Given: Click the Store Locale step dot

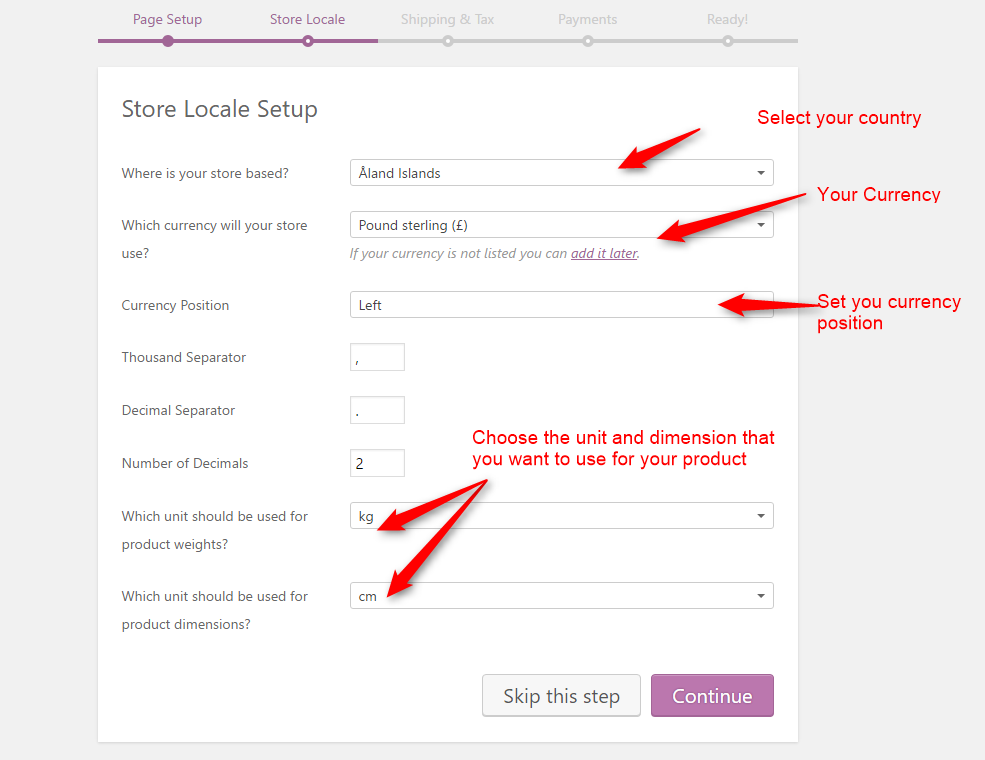Looking at the screenshot, I should pyautogui.click(x=308, y=41).
